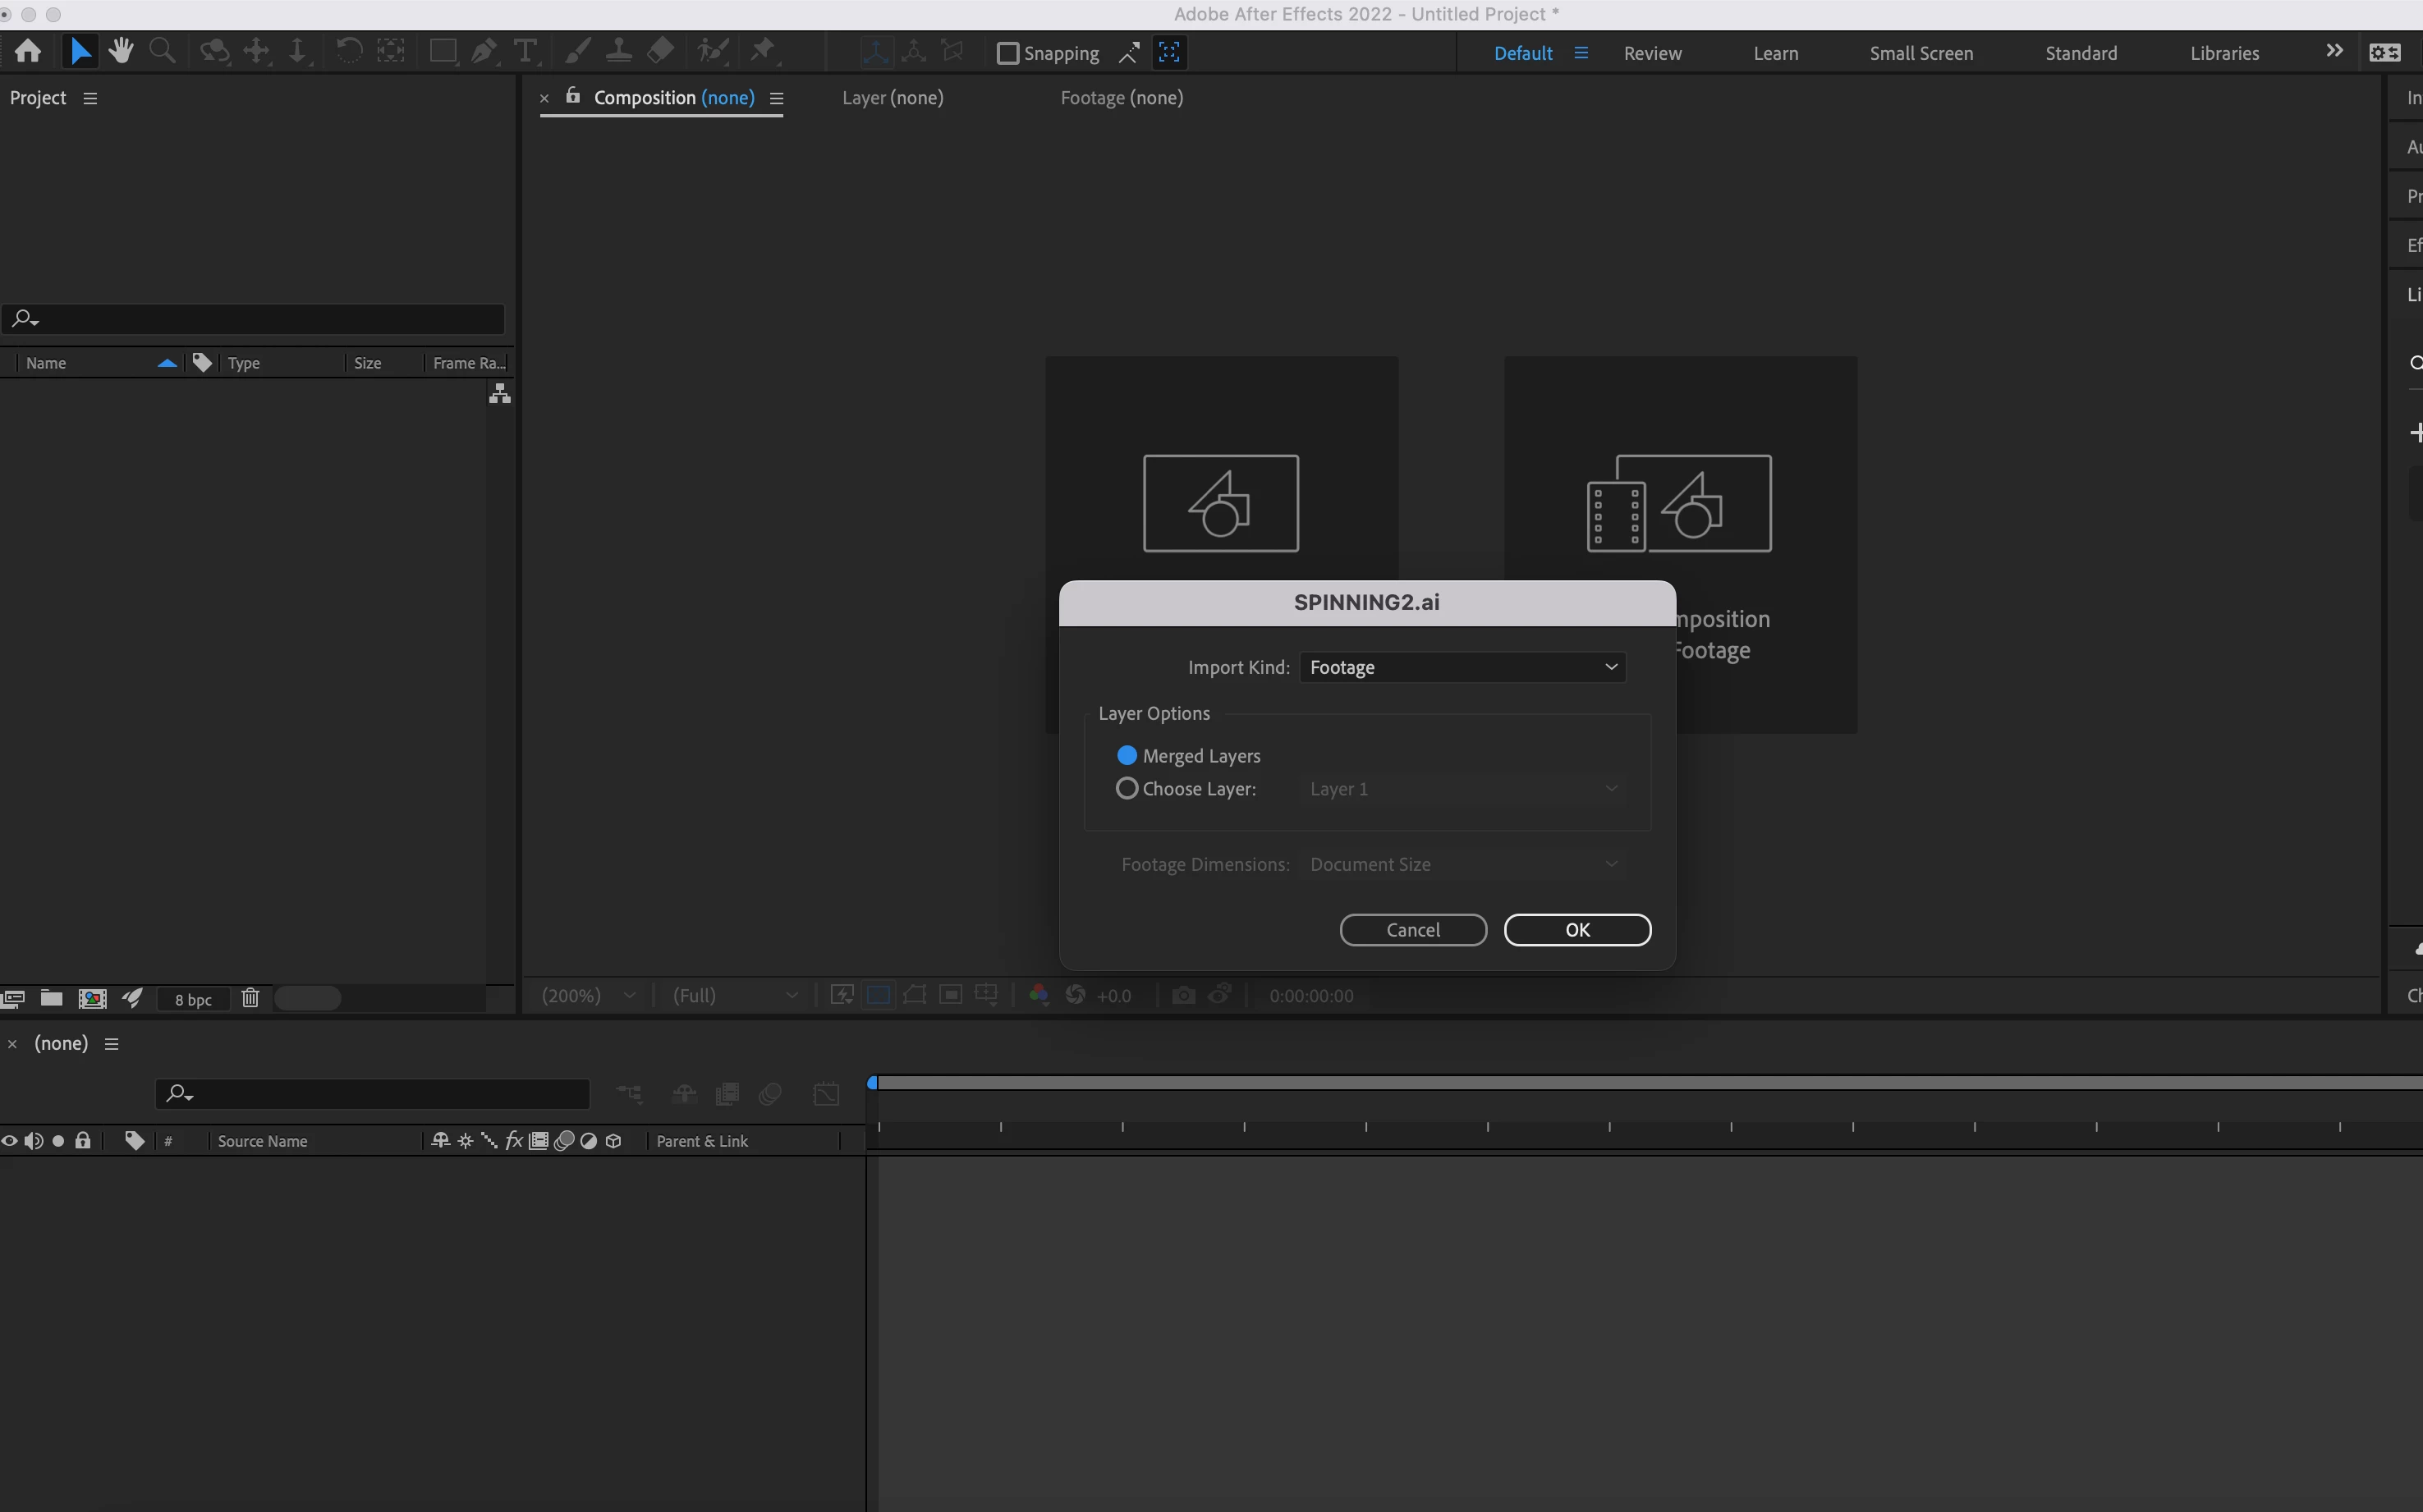Select the Hand tool in toolbar
Viewport: 2423px width, 1512px height.
[121, 51]
